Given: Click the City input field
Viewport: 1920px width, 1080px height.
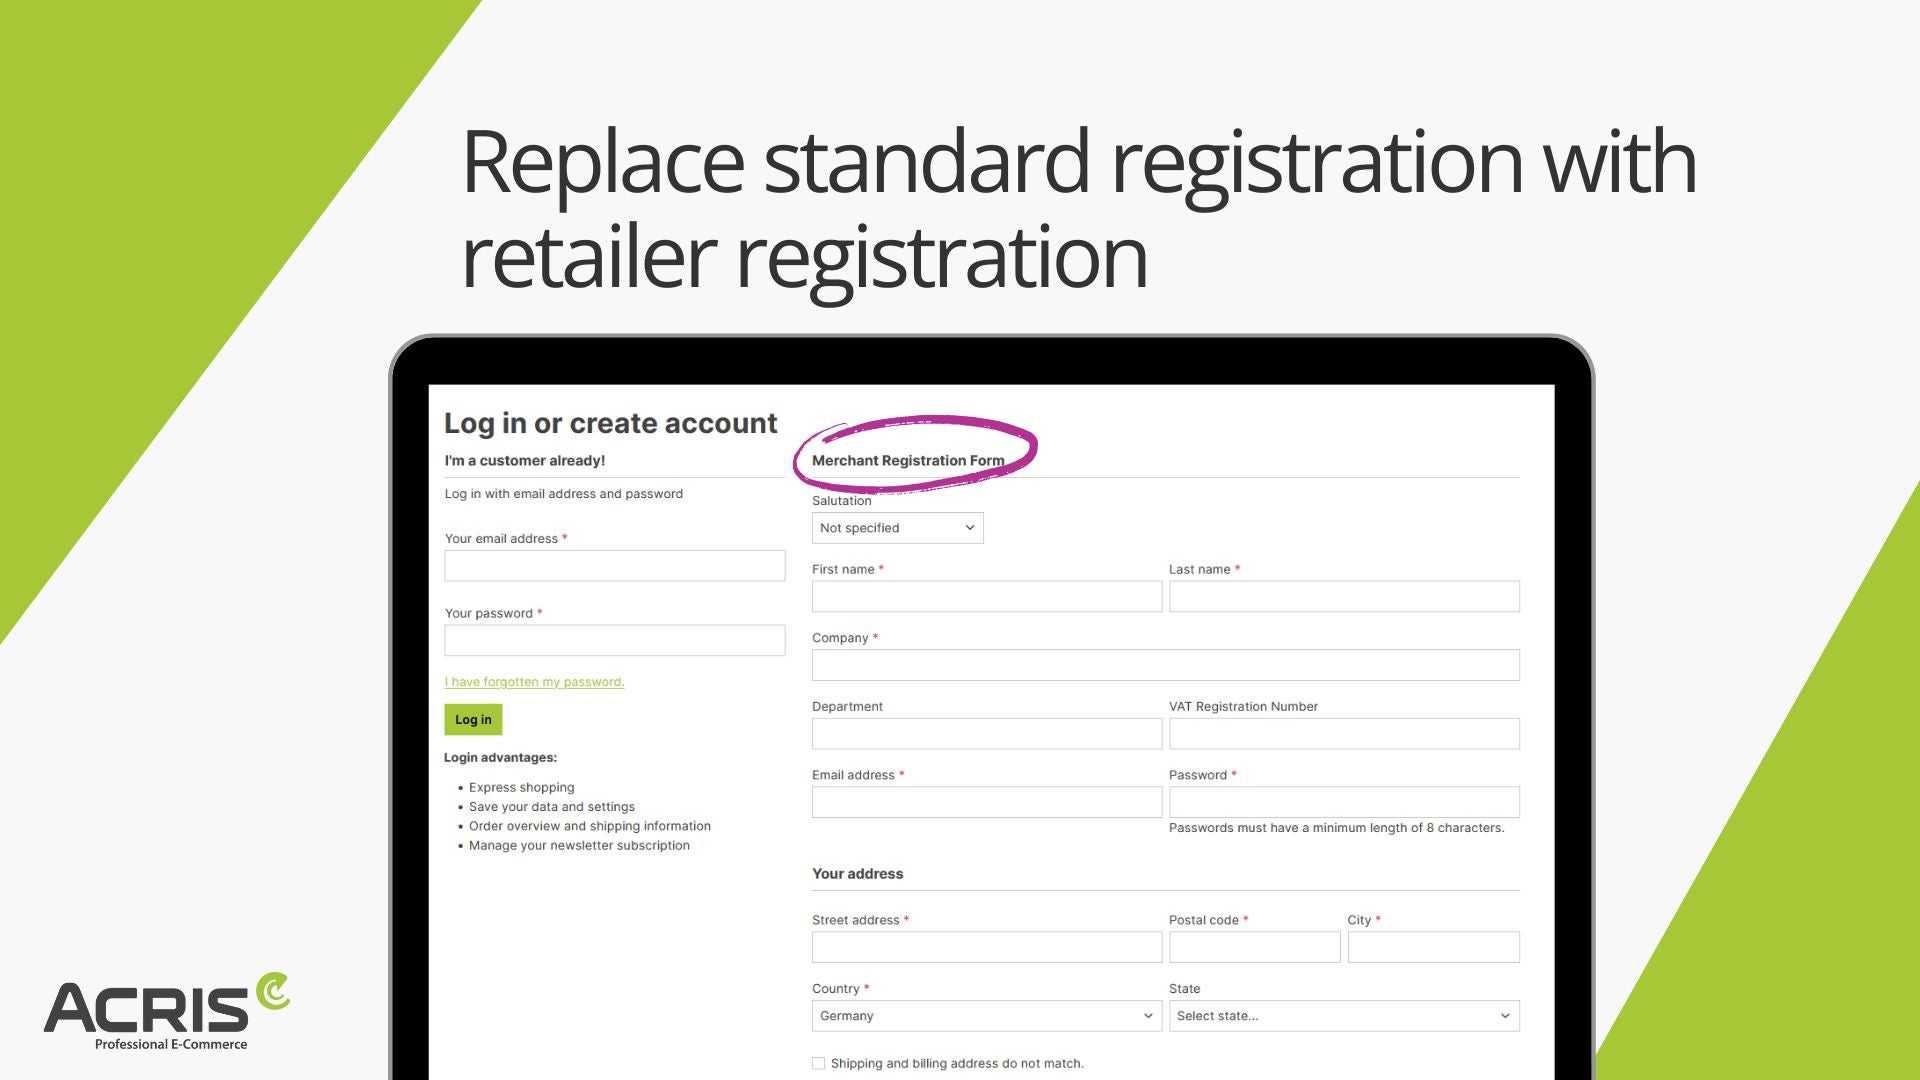Looking at the screenshot, I should pyautogui.click(x=1433, y=947).
